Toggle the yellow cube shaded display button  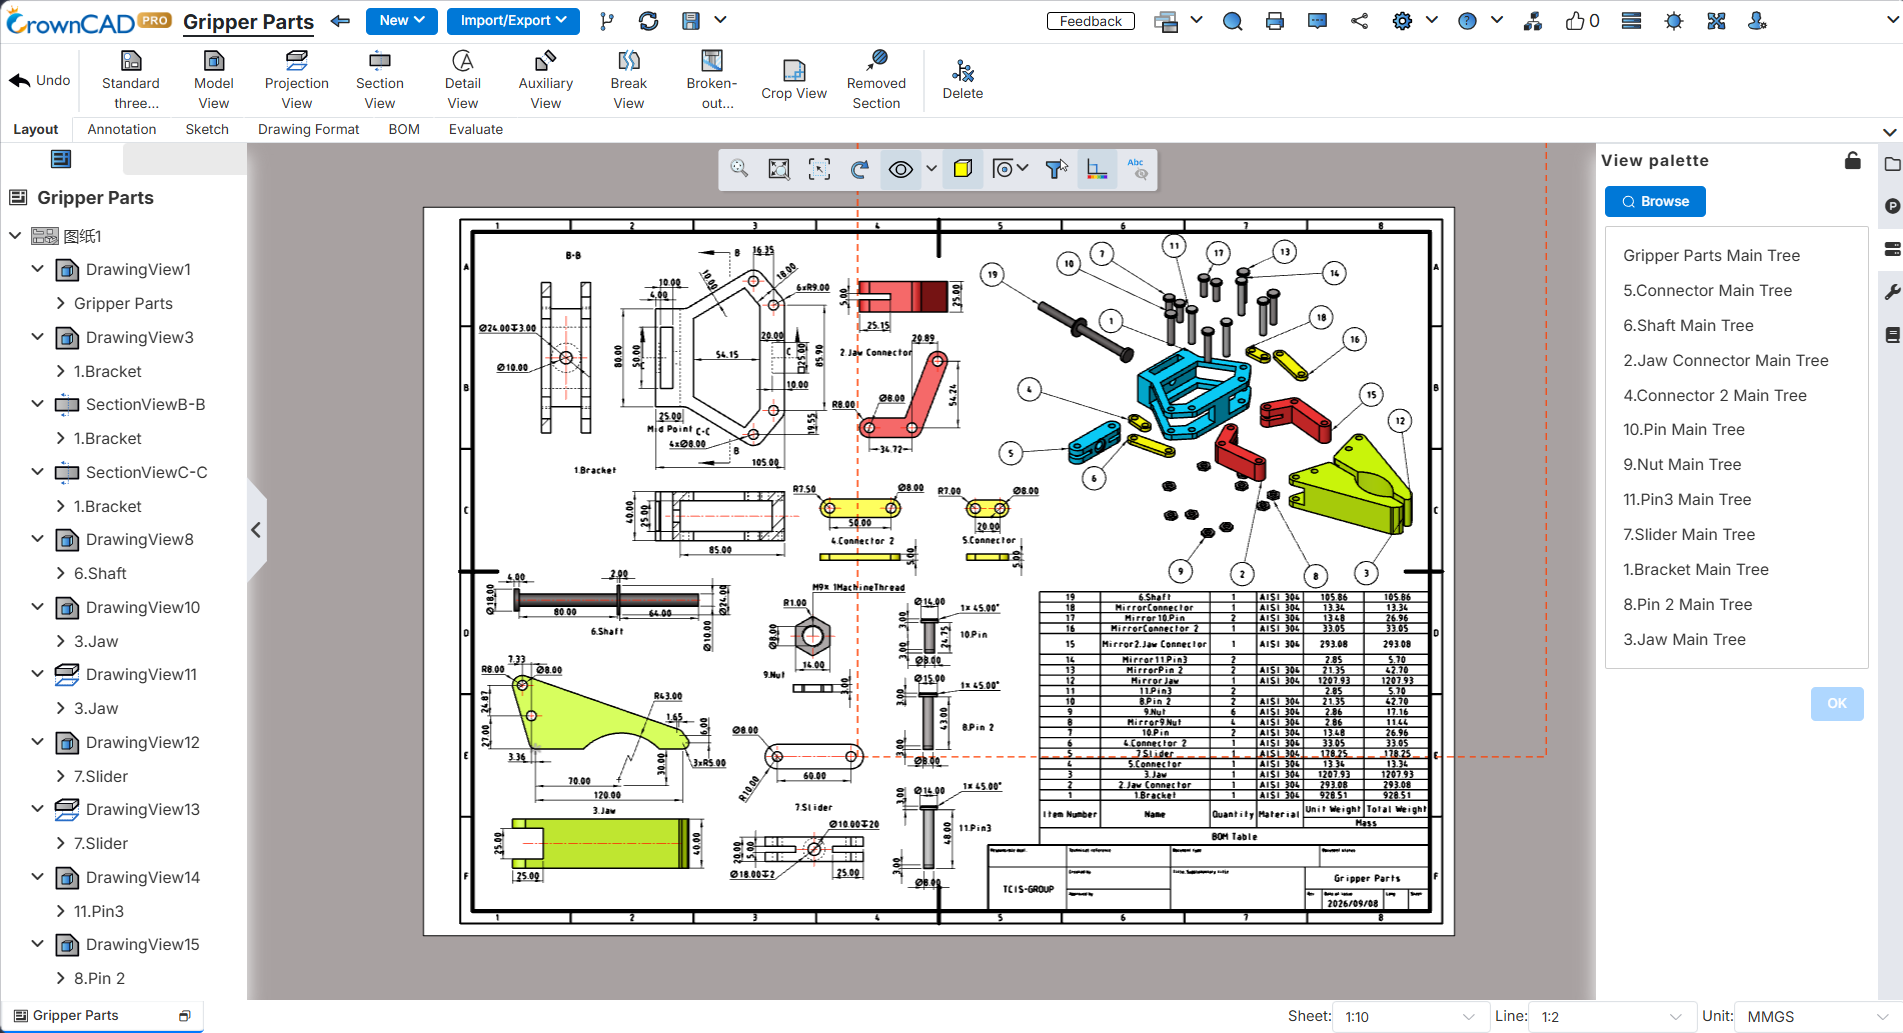point(962,169)
